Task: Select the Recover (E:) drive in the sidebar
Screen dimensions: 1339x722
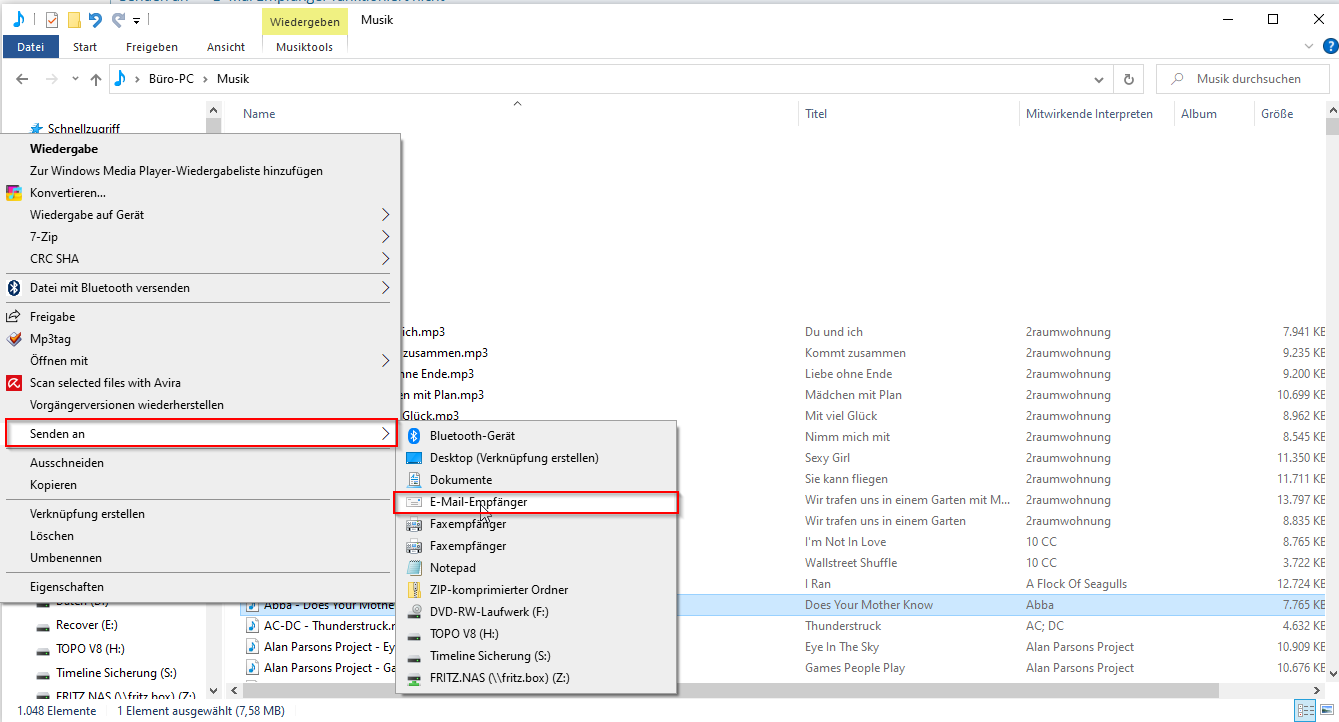Action: tap(85, 625)
